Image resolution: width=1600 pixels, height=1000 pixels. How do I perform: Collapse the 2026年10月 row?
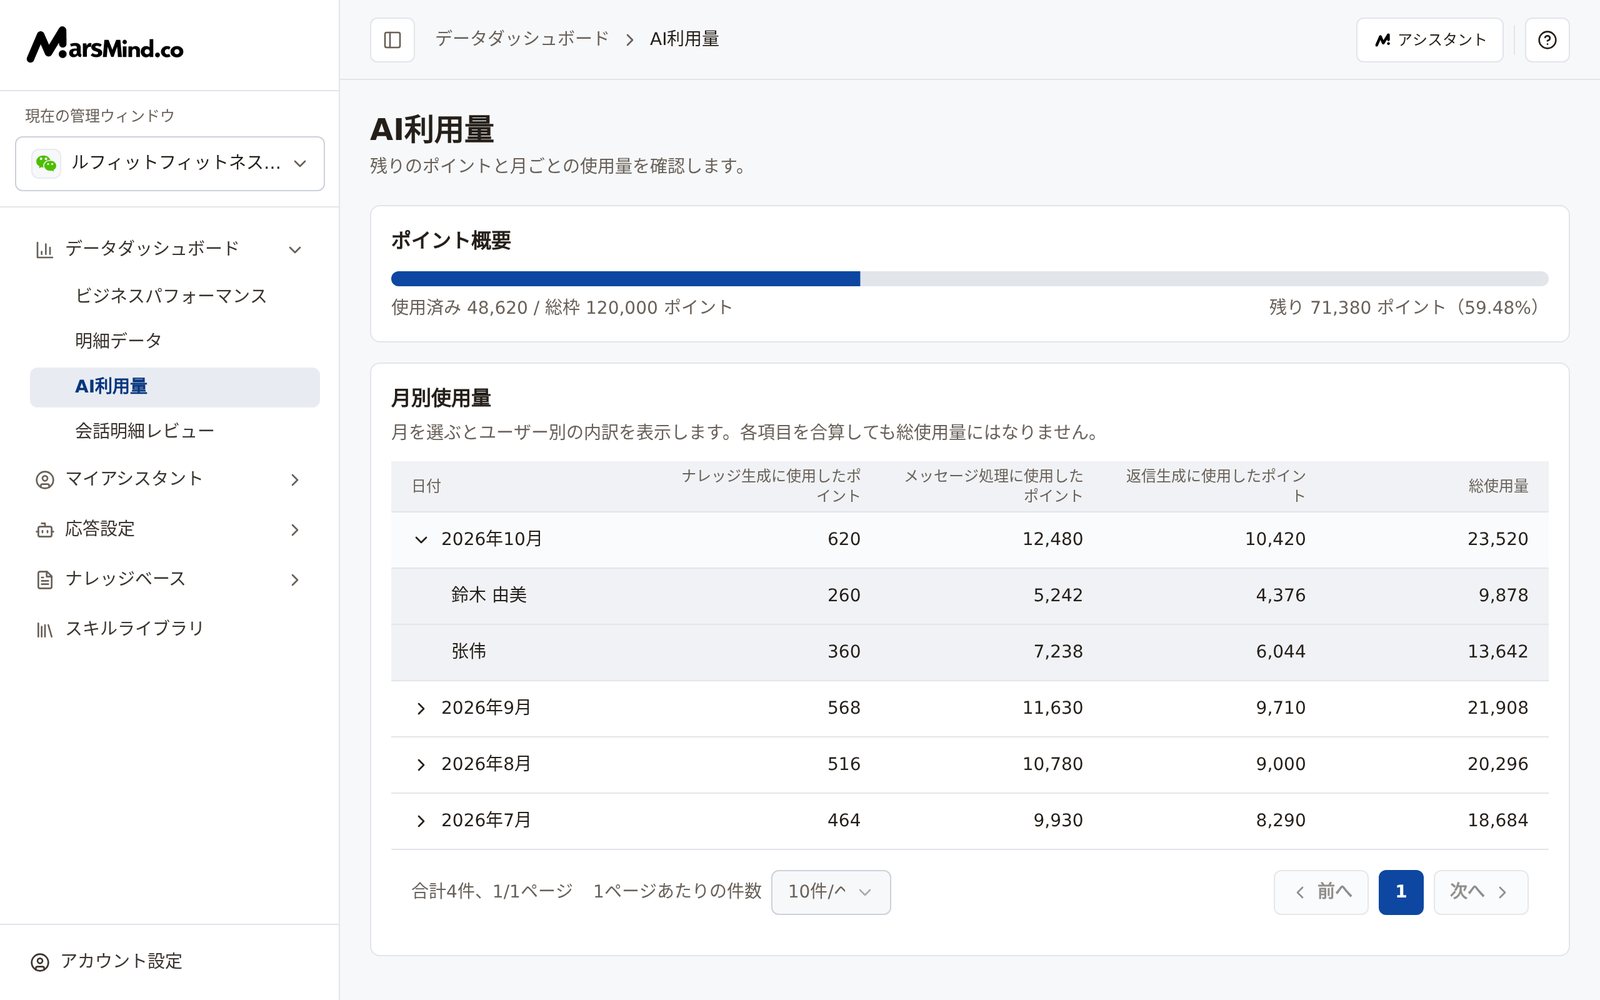click(421, 540)
